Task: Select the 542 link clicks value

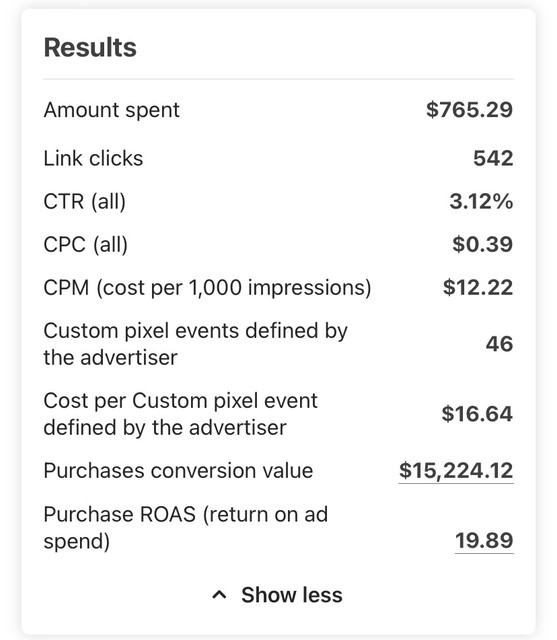Action: click(493, 158)
